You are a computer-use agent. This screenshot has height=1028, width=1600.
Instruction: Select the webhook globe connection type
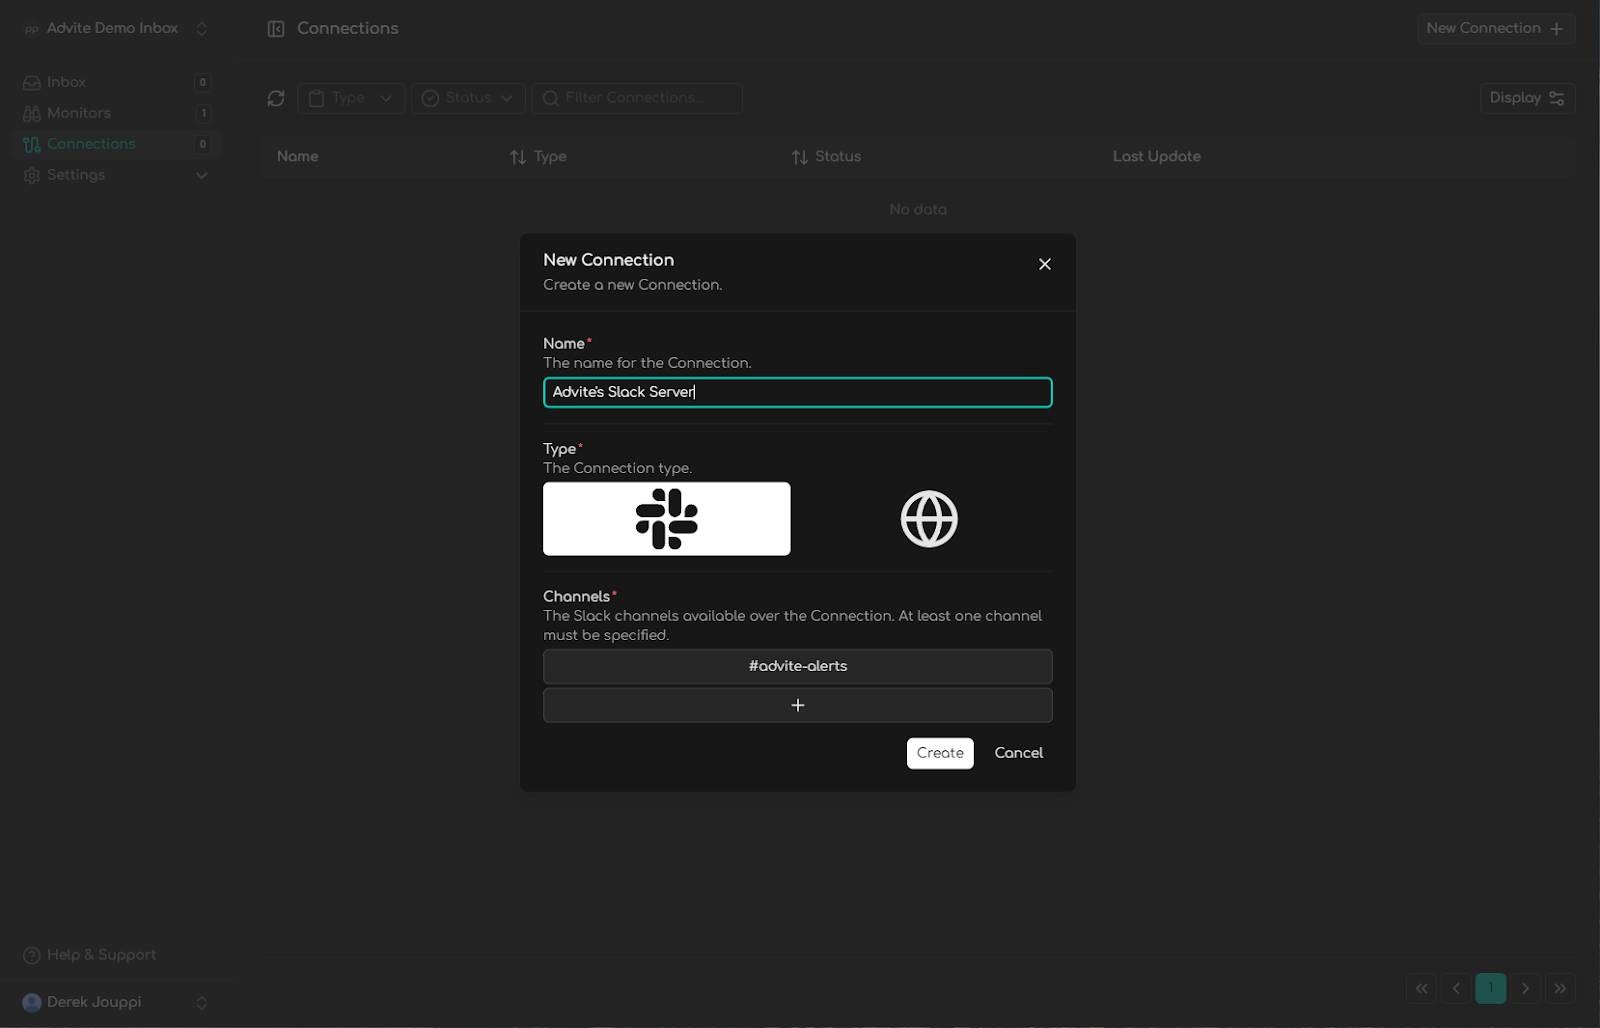point(928,518)
